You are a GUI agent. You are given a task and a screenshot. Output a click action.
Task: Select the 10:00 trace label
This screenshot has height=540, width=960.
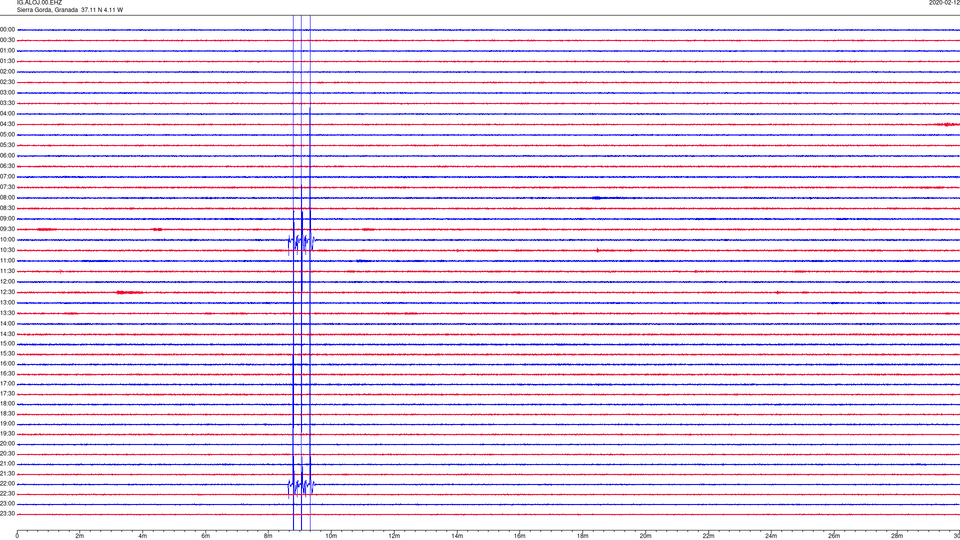point(7,239)
